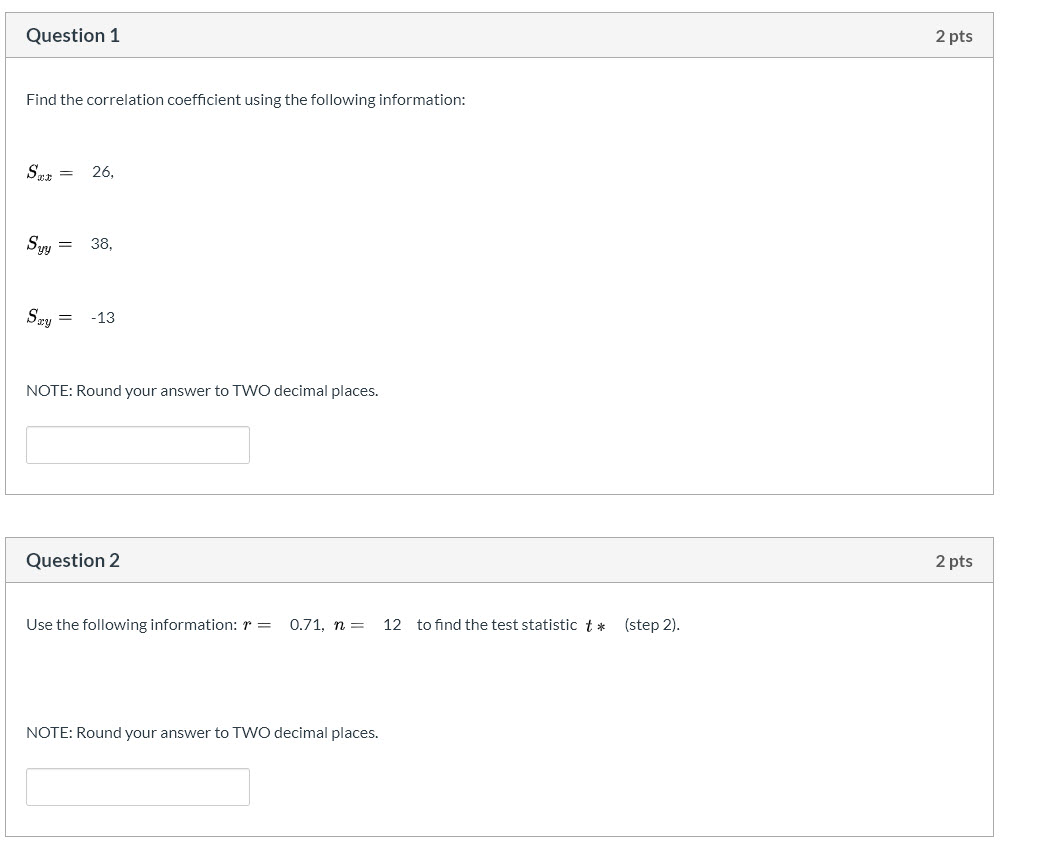Click the Syy formula symbol
Screen dimensions: 1060x845
coord(39,245)
